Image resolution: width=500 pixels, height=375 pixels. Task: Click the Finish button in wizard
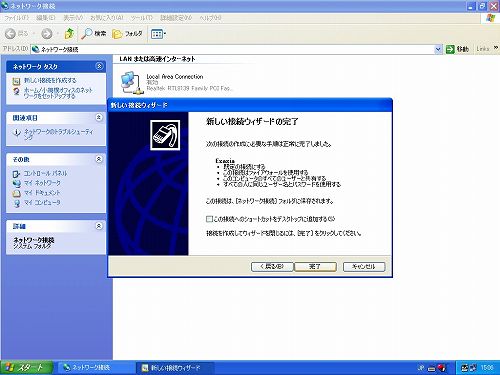pos(315,267)
